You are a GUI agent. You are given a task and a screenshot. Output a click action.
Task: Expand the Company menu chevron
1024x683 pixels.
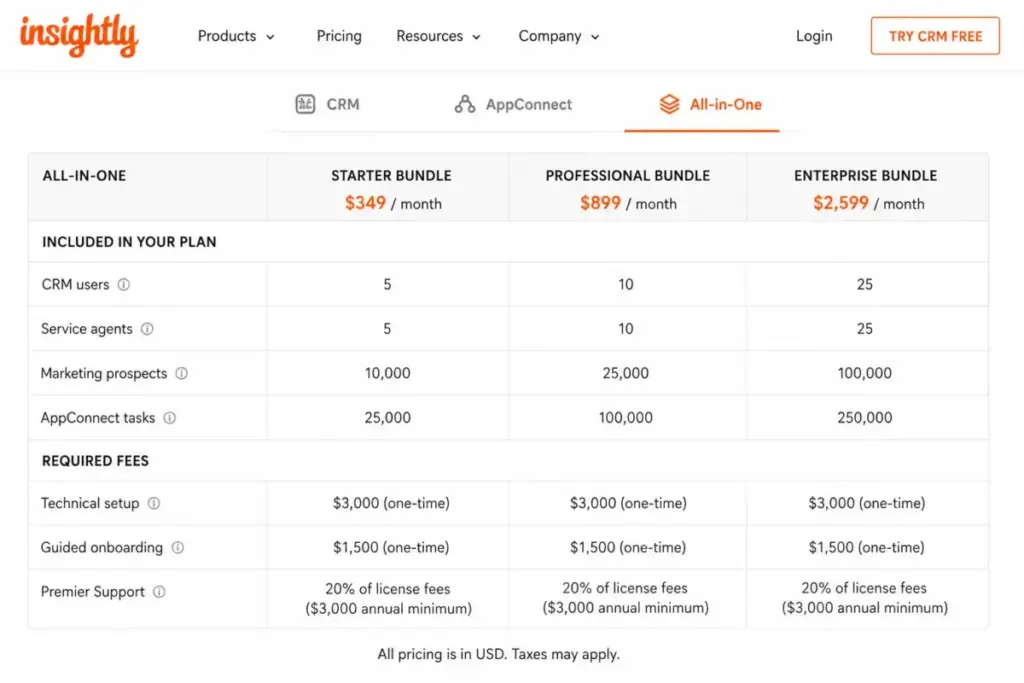(595, 37)
